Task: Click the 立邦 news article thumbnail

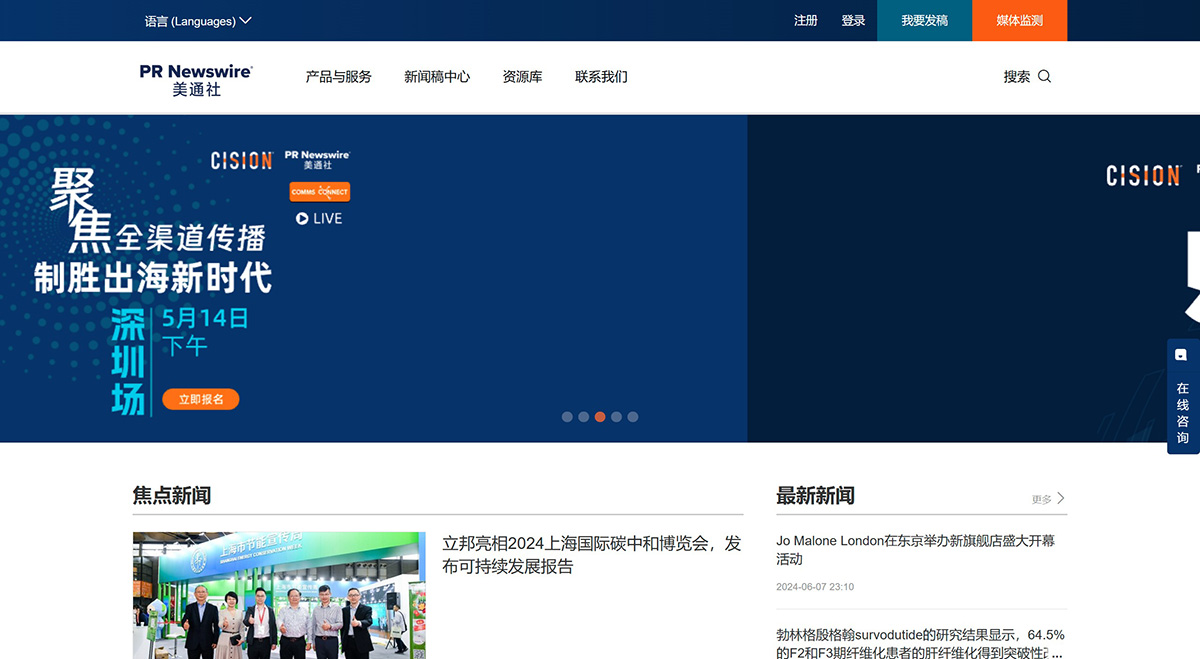Action: pyautogui.click(x=278, y=595)
